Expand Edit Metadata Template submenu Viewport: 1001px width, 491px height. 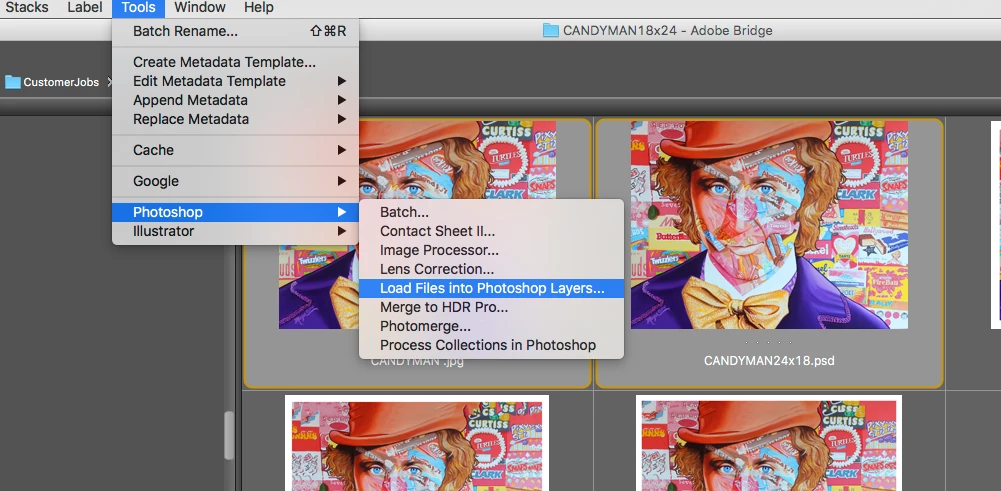click(x=236, y=81)
